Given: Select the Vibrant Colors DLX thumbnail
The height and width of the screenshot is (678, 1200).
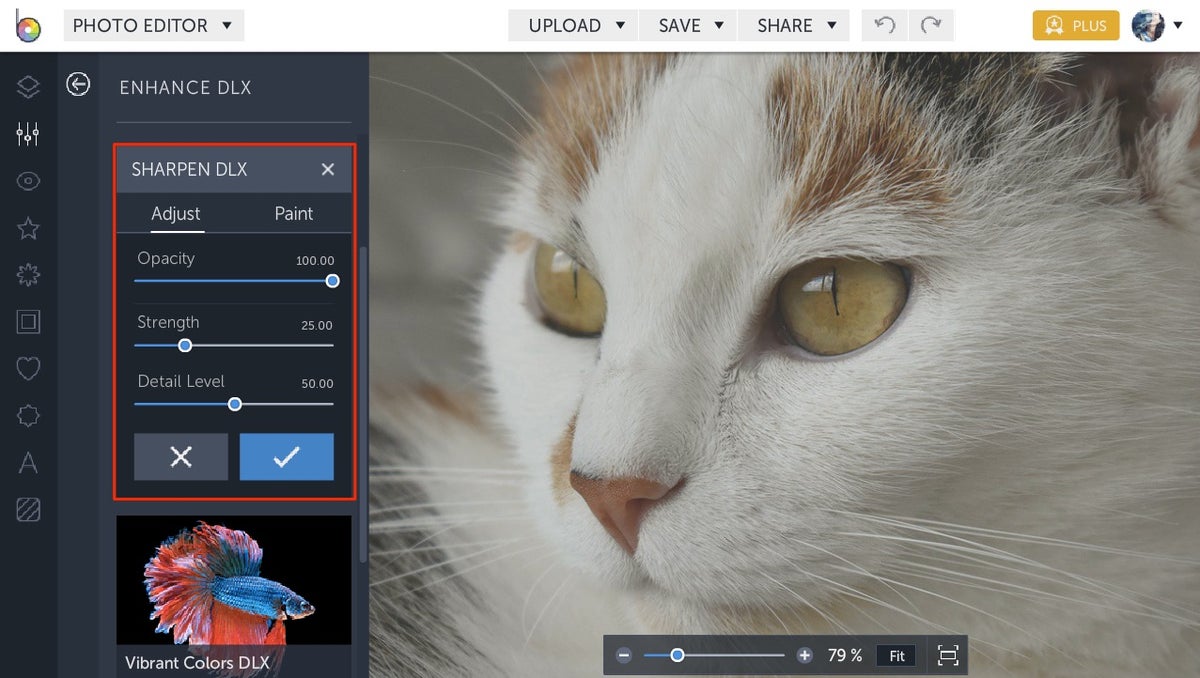Looking at the screenshot, I should coord(233,581).
